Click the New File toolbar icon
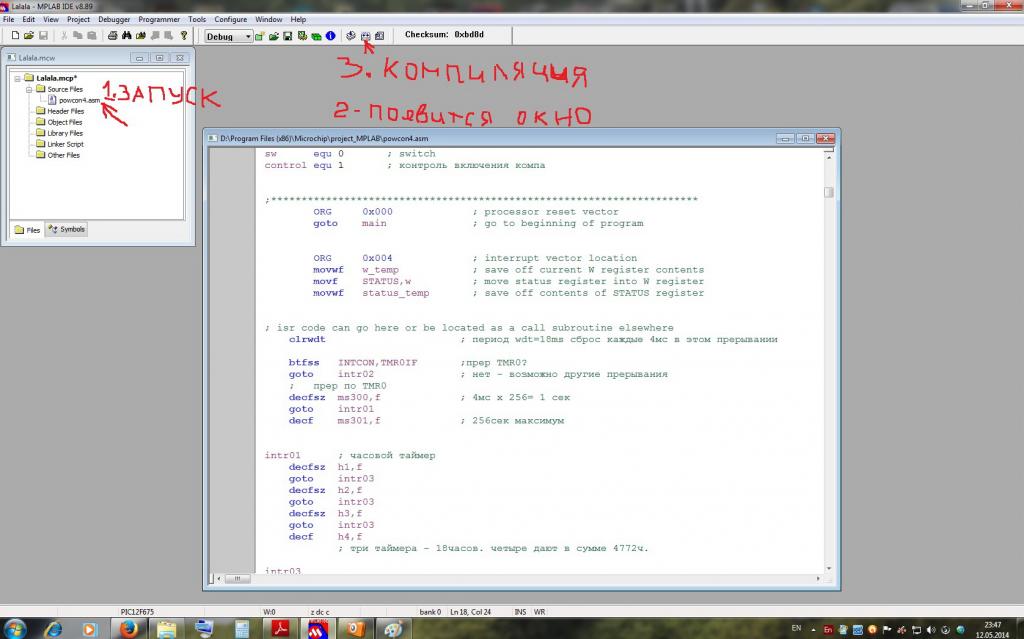This screenshot has height=639, width=1024. [x=15, y=36]
